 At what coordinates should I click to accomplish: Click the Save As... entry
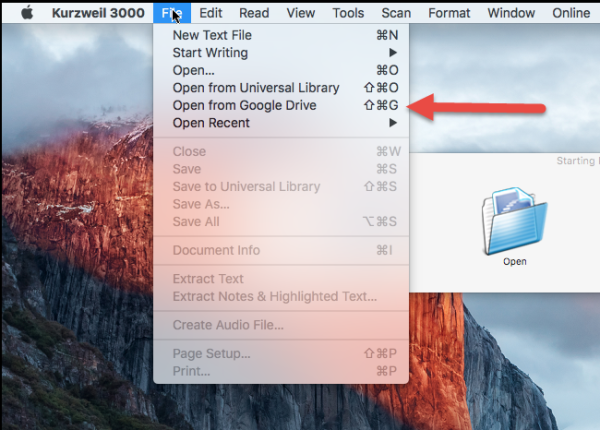(x=281, y=204)
